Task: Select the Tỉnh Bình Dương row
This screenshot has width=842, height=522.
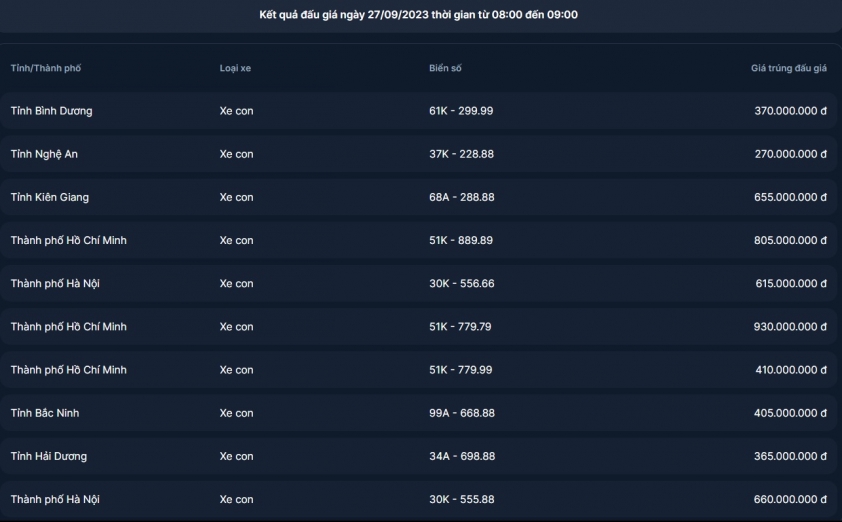Action: [418, 111]
